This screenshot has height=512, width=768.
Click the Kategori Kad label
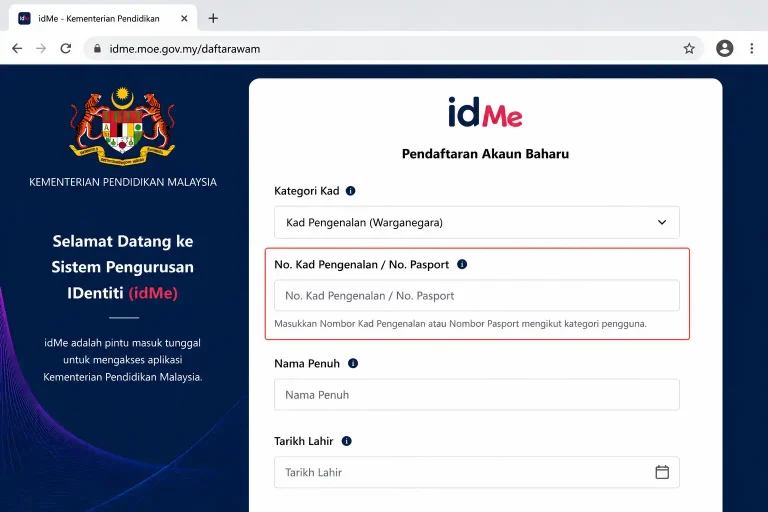pyautogui.click(x=307, y=191)
